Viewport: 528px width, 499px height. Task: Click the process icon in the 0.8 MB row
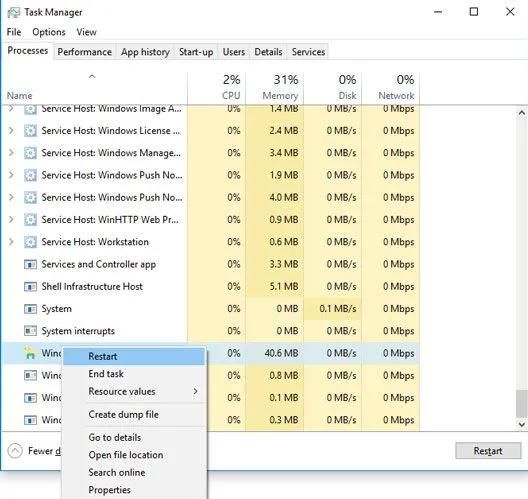pyautogui.click(x=30, y=375)
